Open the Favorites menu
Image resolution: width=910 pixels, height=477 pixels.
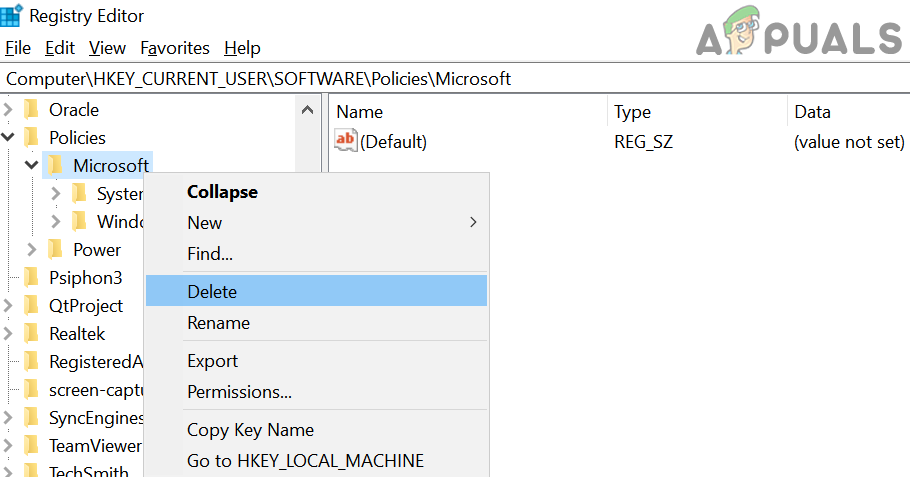click(x=175, y=48)
